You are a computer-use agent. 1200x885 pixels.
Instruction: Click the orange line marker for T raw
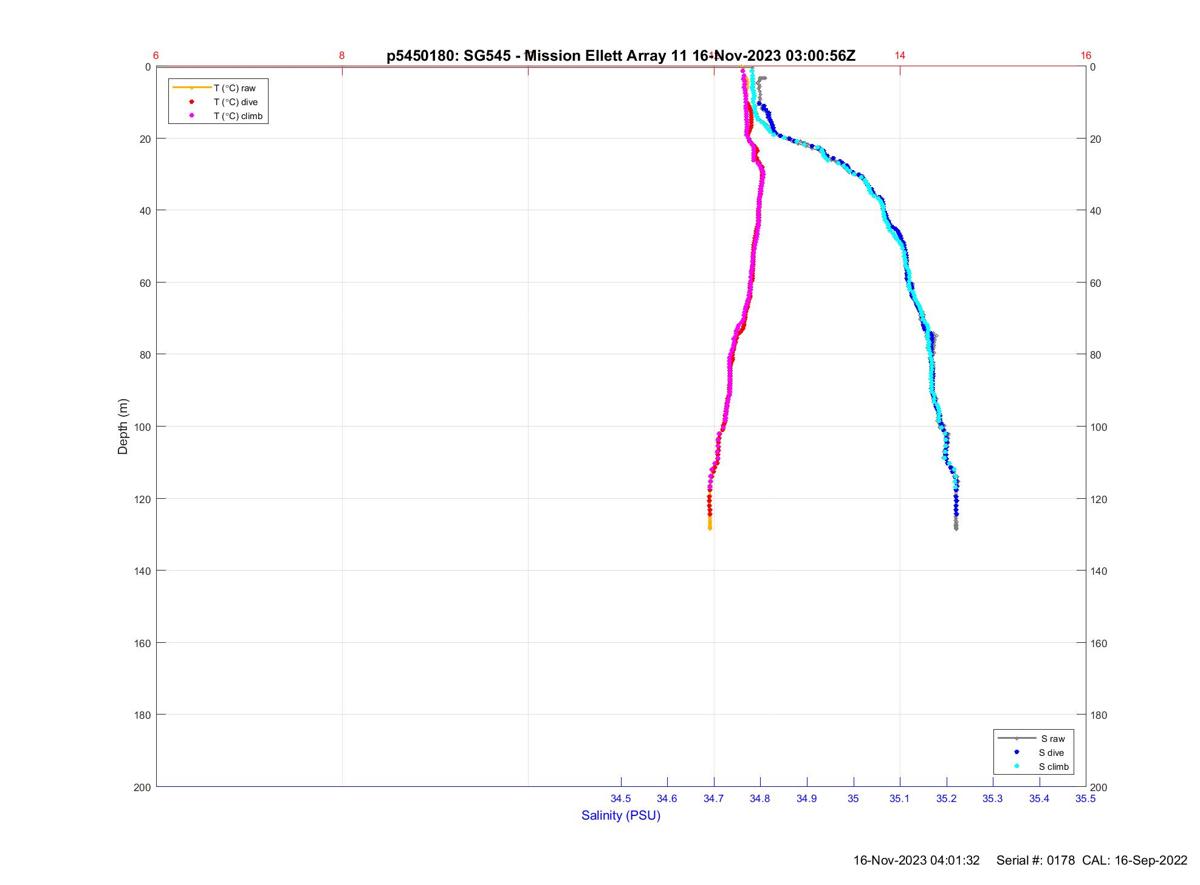click(191, 88)
